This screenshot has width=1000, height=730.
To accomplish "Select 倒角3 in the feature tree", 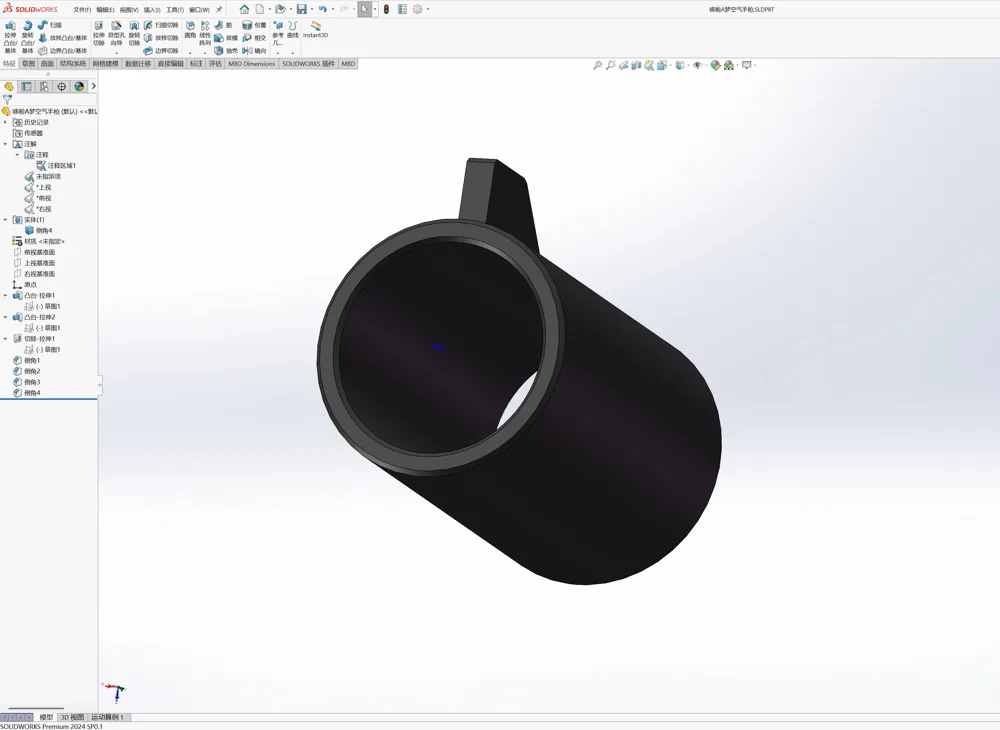I will [x=27, y=382].
